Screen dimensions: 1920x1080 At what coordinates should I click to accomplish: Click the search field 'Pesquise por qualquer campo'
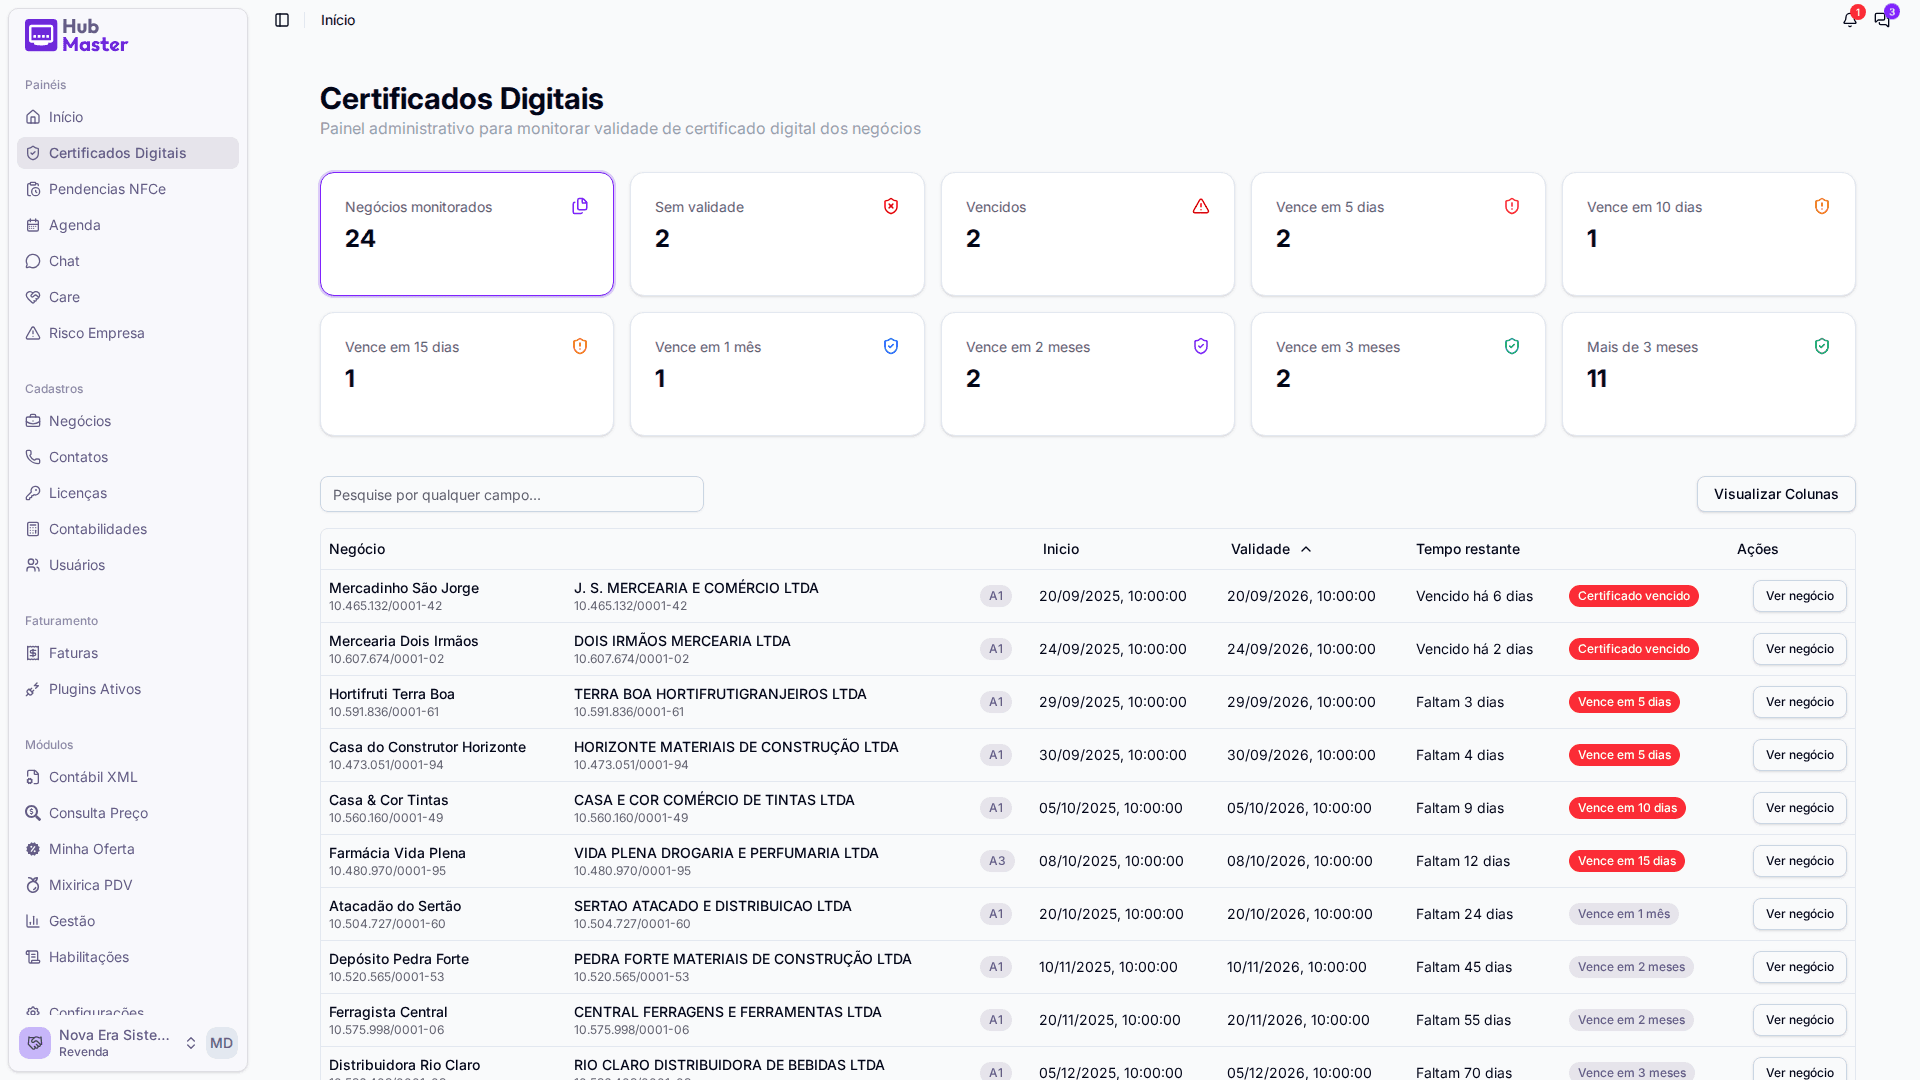pyautogui.click(x=512, y=494)
